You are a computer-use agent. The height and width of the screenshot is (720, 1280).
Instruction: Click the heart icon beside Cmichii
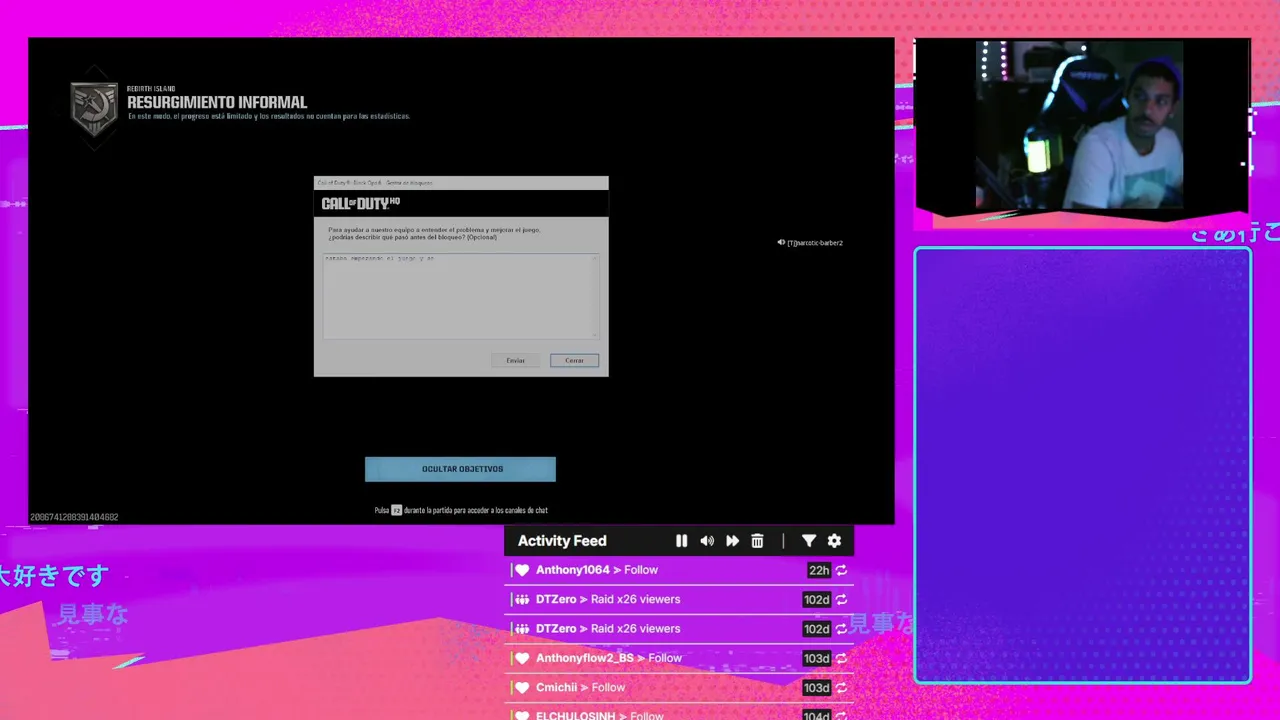522,688
